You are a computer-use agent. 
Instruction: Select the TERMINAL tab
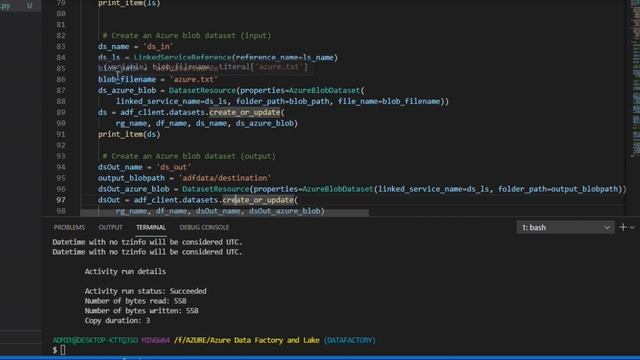151,227
